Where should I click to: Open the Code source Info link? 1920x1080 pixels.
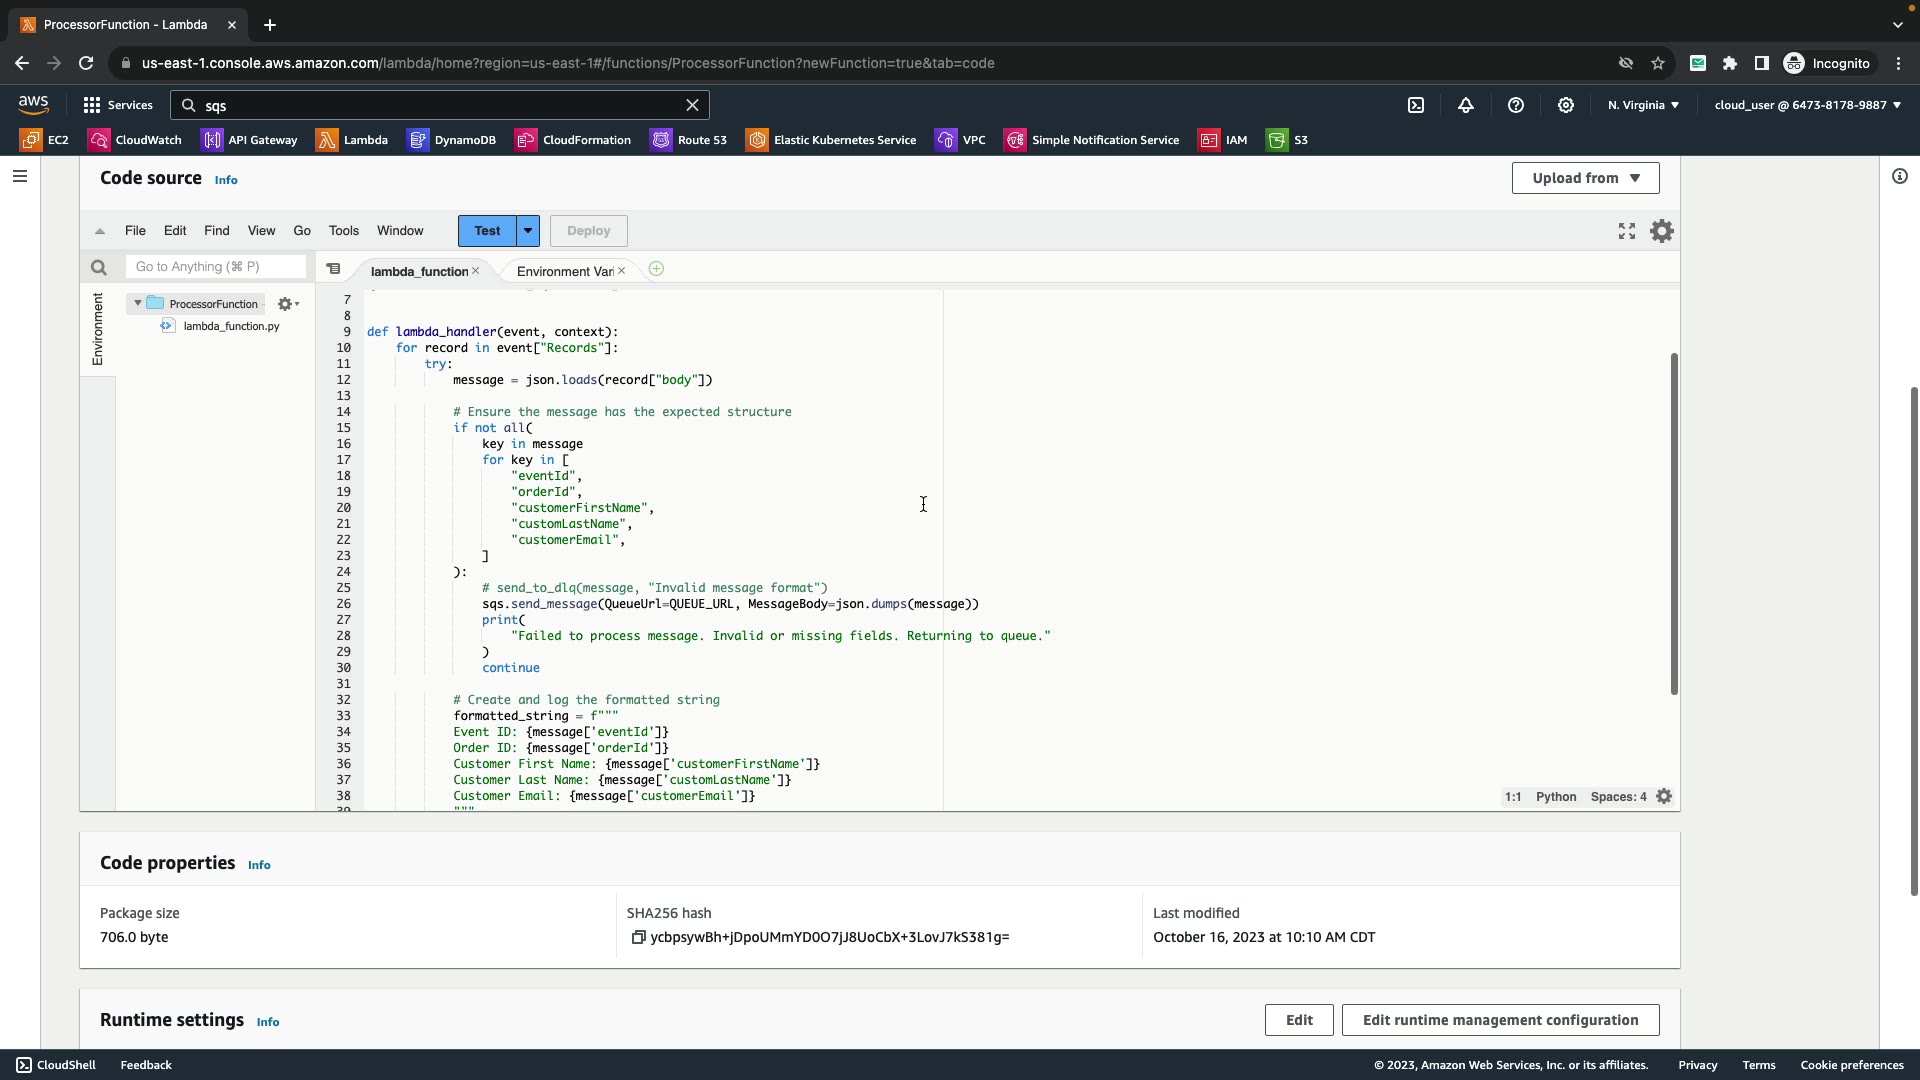(x=226, y=180)
